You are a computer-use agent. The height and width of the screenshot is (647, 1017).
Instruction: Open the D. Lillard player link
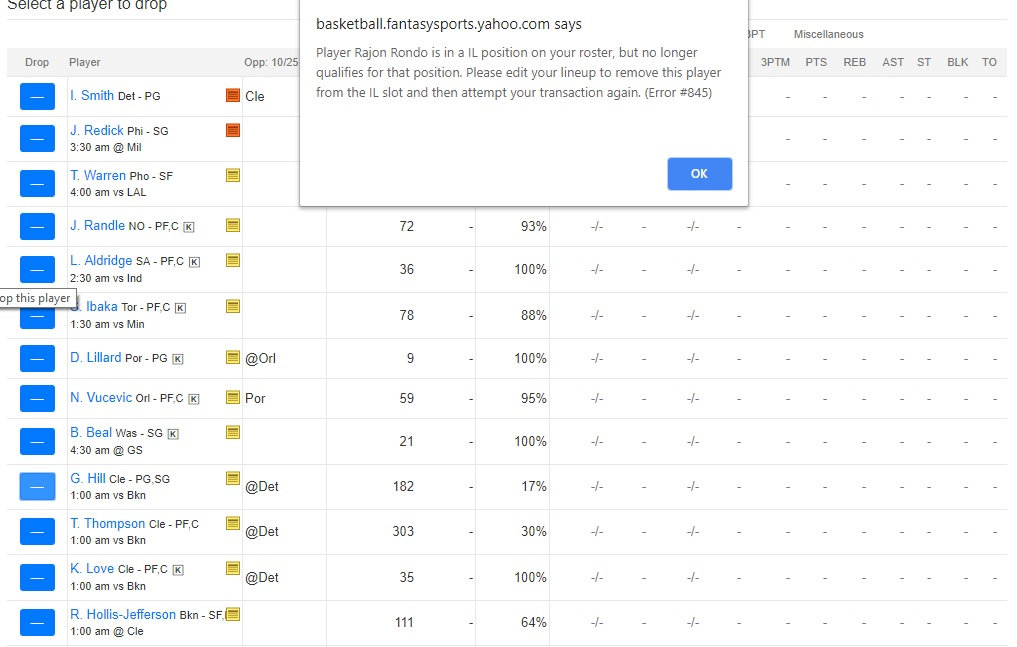click(96, 357)
